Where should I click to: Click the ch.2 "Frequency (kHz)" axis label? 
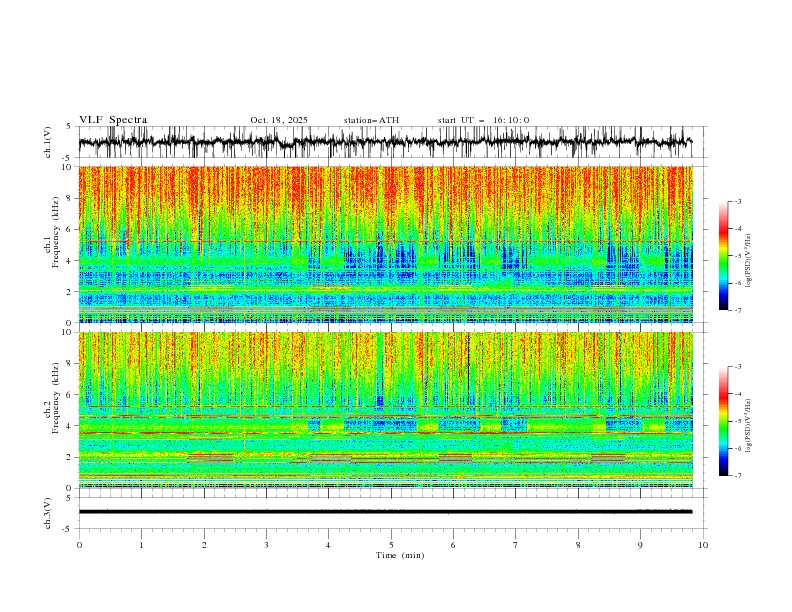pyautogui.click(x=56, y=398)
